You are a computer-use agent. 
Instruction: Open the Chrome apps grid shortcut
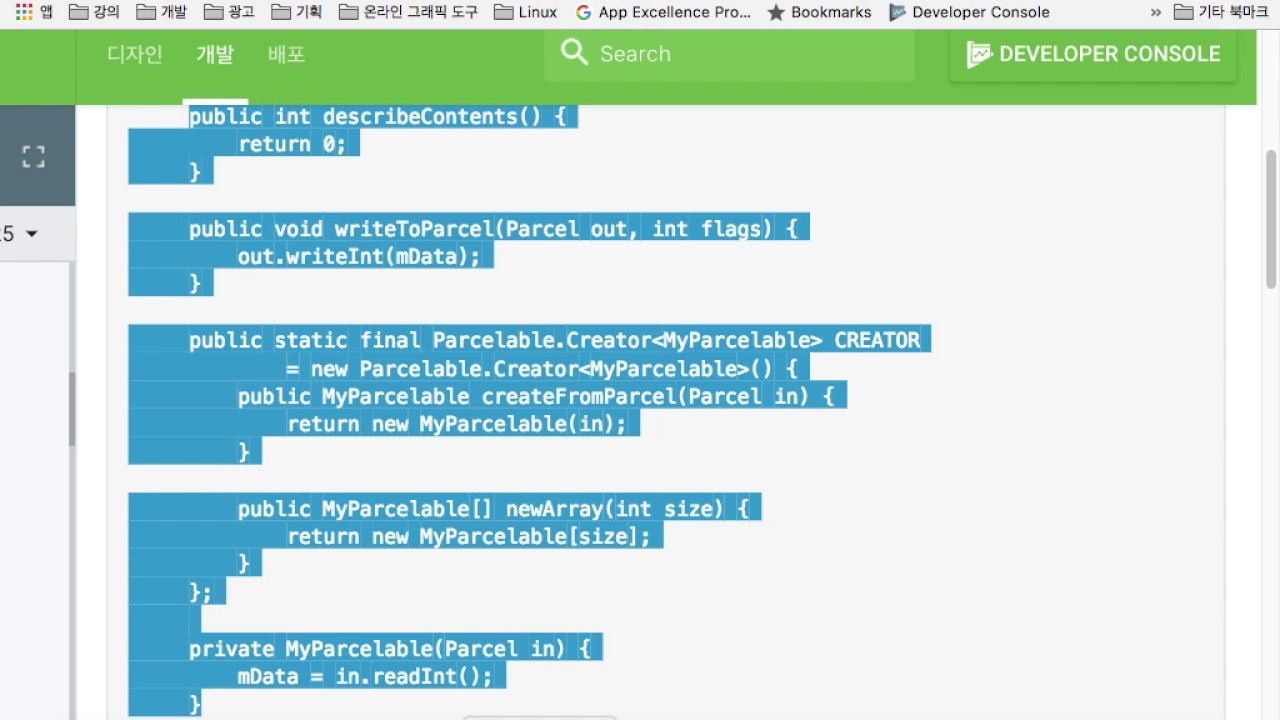pos(25,12)
